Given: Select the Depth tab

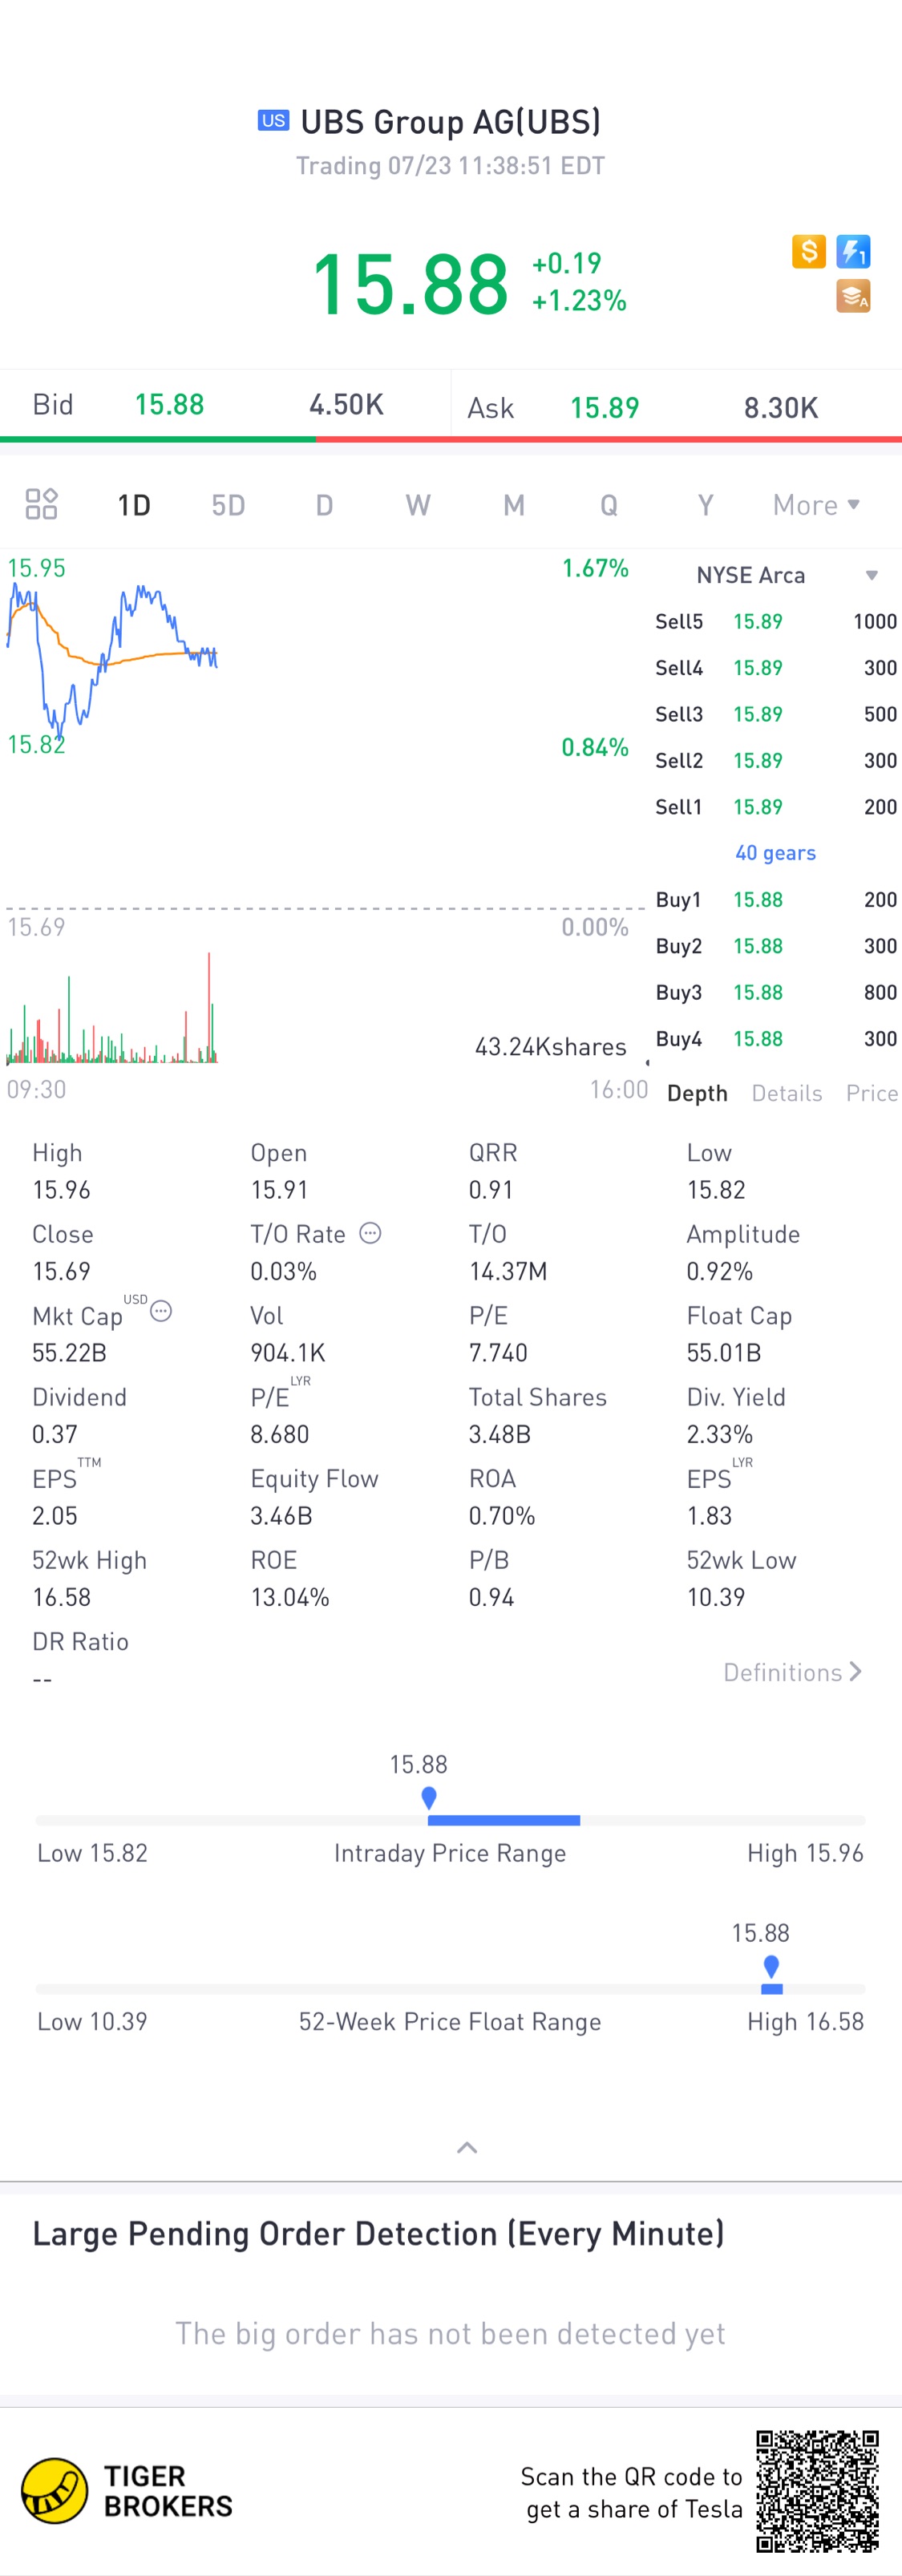Looking at the screenshot, I should click(x=697, y=1093).
